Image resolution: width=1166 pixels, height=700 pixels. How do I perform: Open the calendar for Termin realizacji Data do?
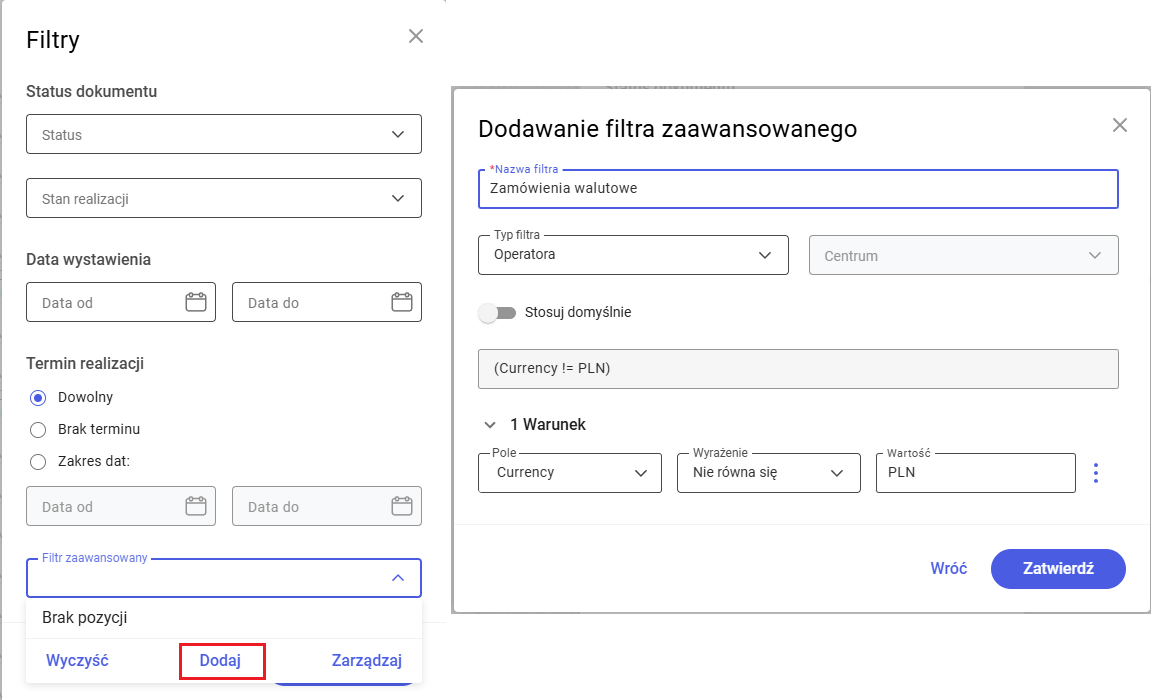(405, 506)
